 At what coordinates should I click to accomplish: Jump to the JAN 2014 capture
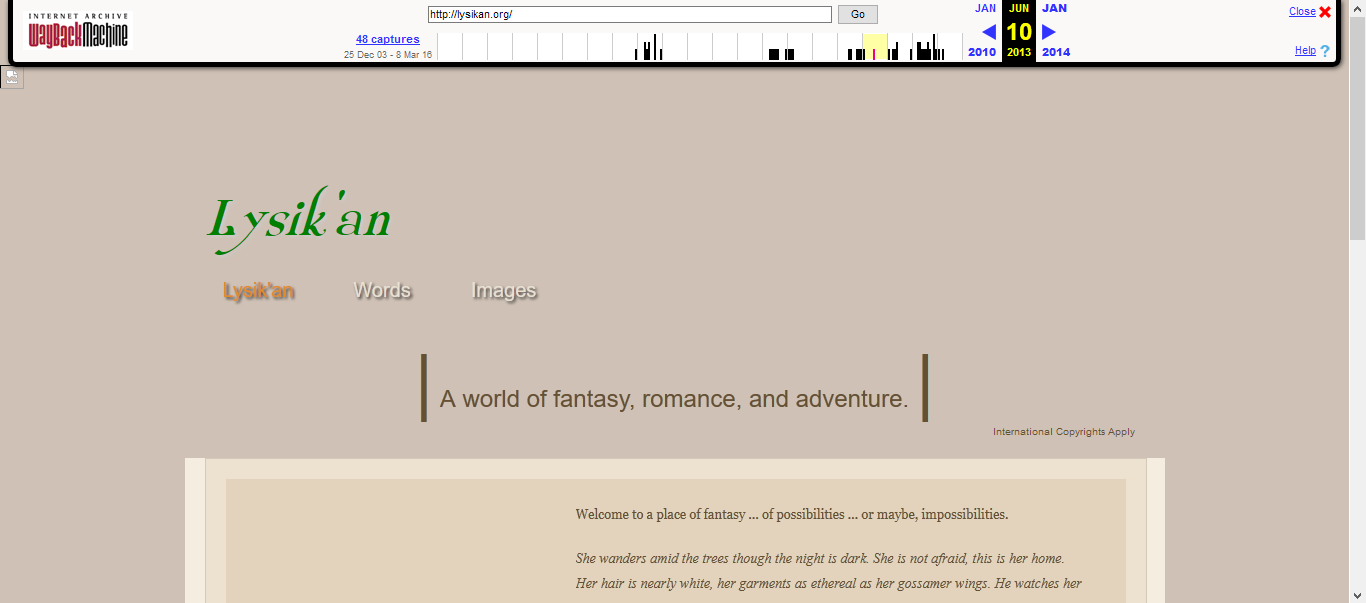(1054, 8)
